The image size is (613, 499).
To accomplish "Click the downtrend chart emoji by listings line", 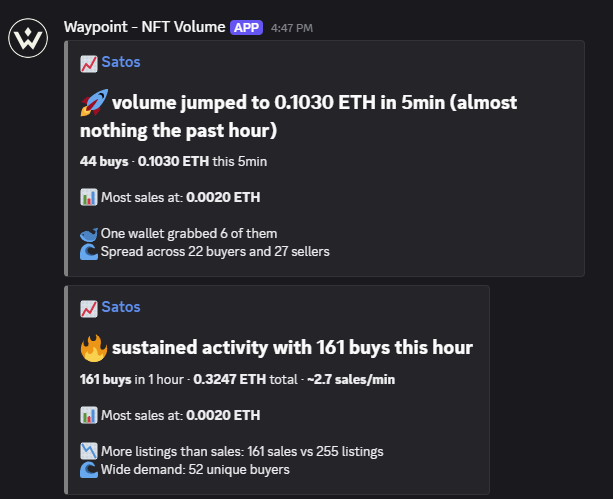I will 89,451.
